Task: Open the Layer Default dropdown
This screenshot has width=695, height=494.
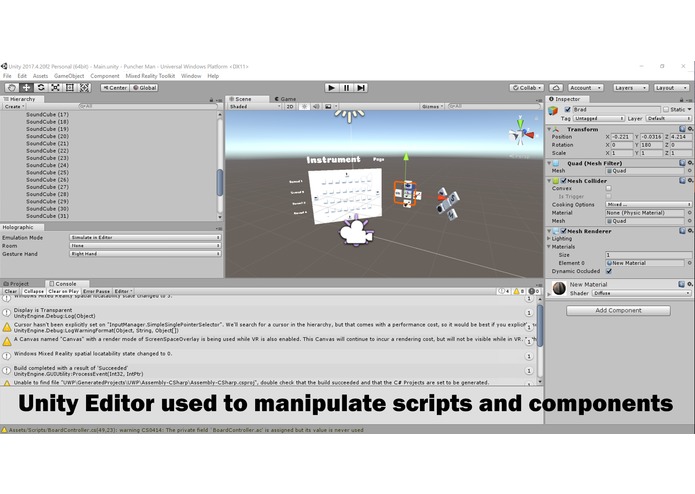Action: click(668, 118)
